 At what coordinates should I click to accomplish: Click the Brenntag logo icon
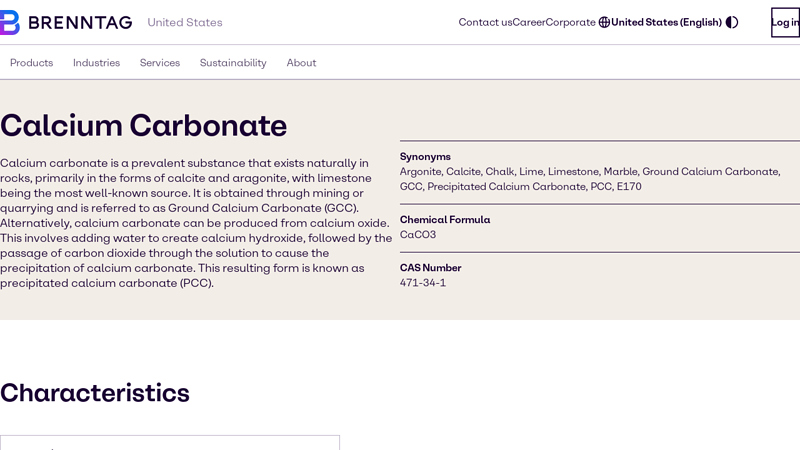(x=9, y=22)
